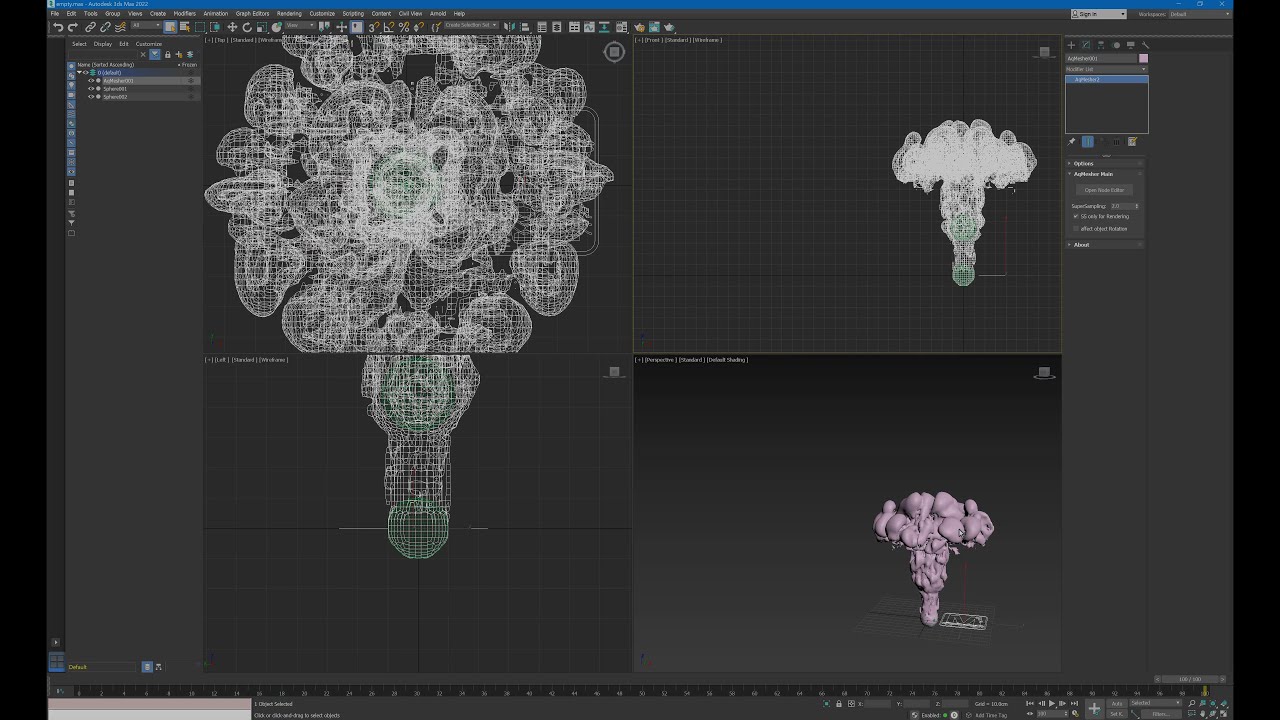Viewport: 1280px width, 720px height.
Task: Open the Hierarchy panel icon
Action: [1101, 45]
